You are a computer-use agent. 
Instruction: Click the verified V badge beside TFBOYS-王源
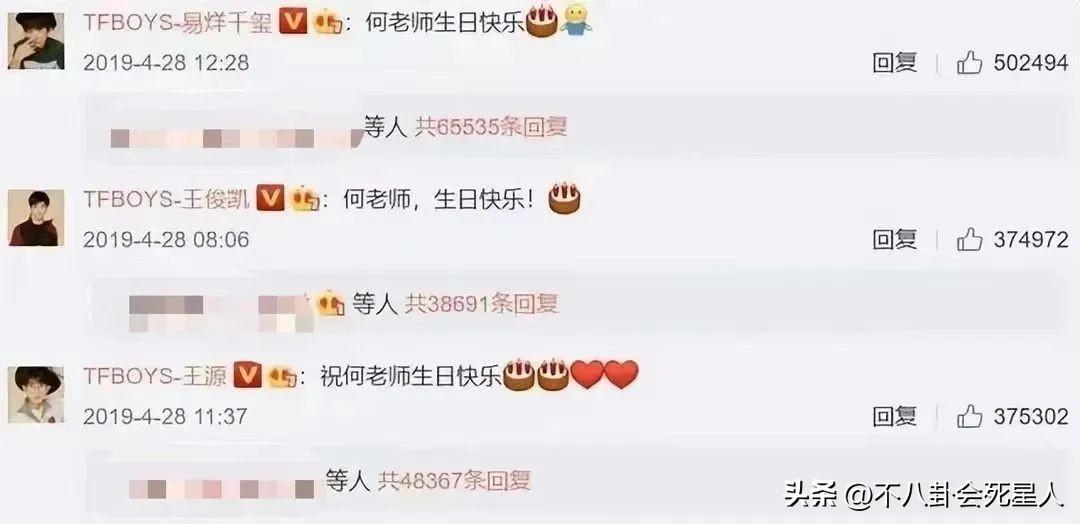[x=247, y=376]
